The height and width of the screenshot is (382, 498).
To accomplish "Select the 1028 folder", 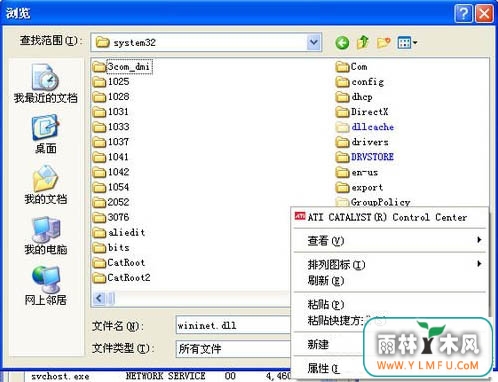I will pos(111,97).
